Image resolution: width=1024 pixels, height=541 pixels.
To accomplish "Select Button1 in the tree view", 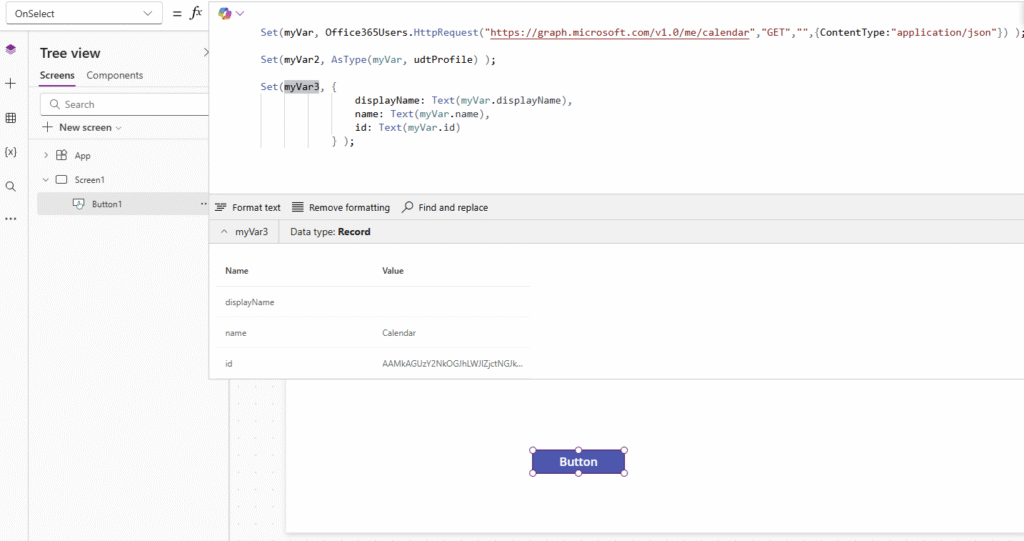I will (x=106, y=204).
